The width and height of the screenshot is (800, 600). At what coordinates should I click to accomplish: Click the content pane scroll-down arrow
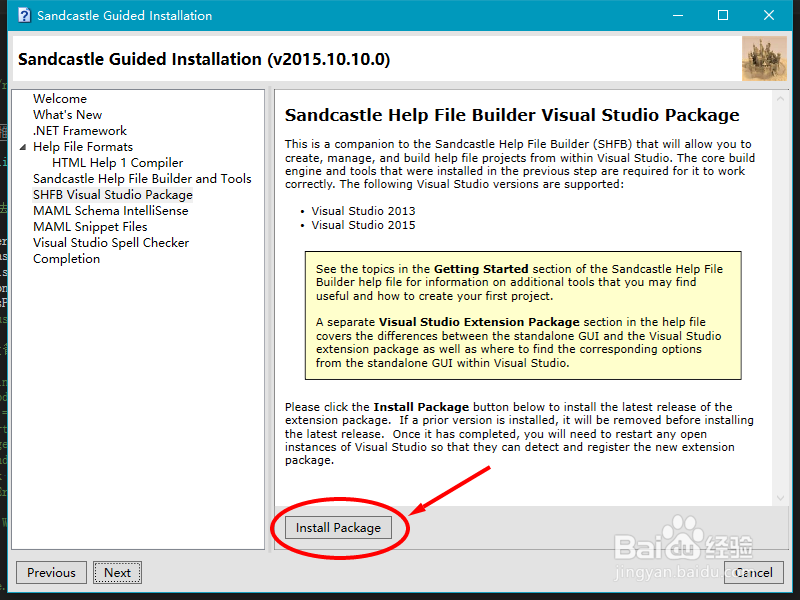click(x=780, y=497)
